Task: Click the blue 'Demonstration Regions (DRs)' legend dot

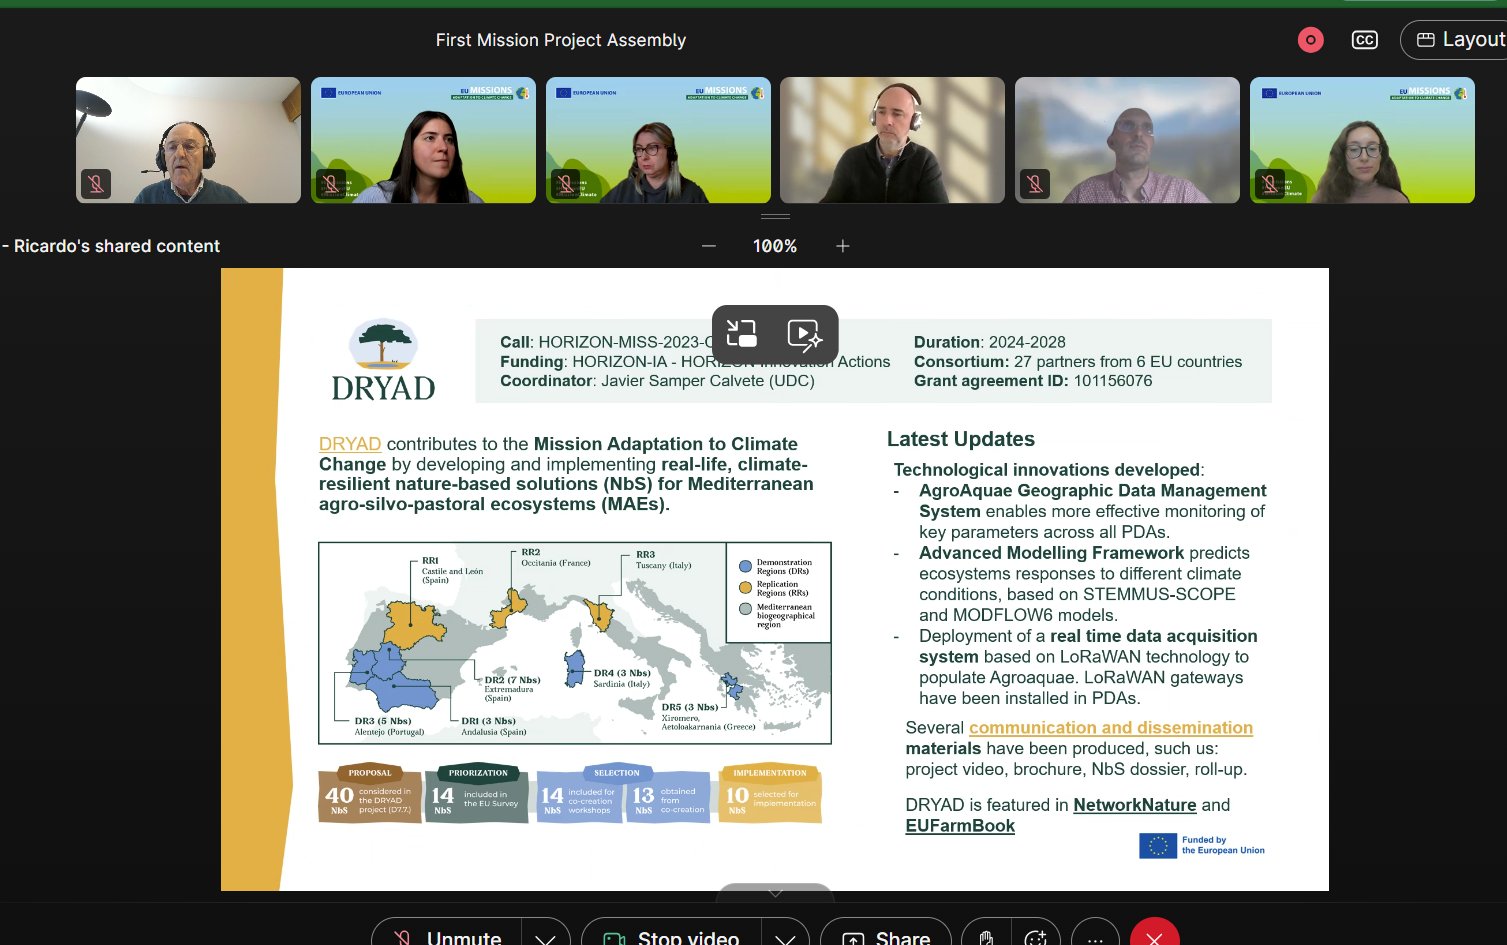Action: tap(745, 567)
